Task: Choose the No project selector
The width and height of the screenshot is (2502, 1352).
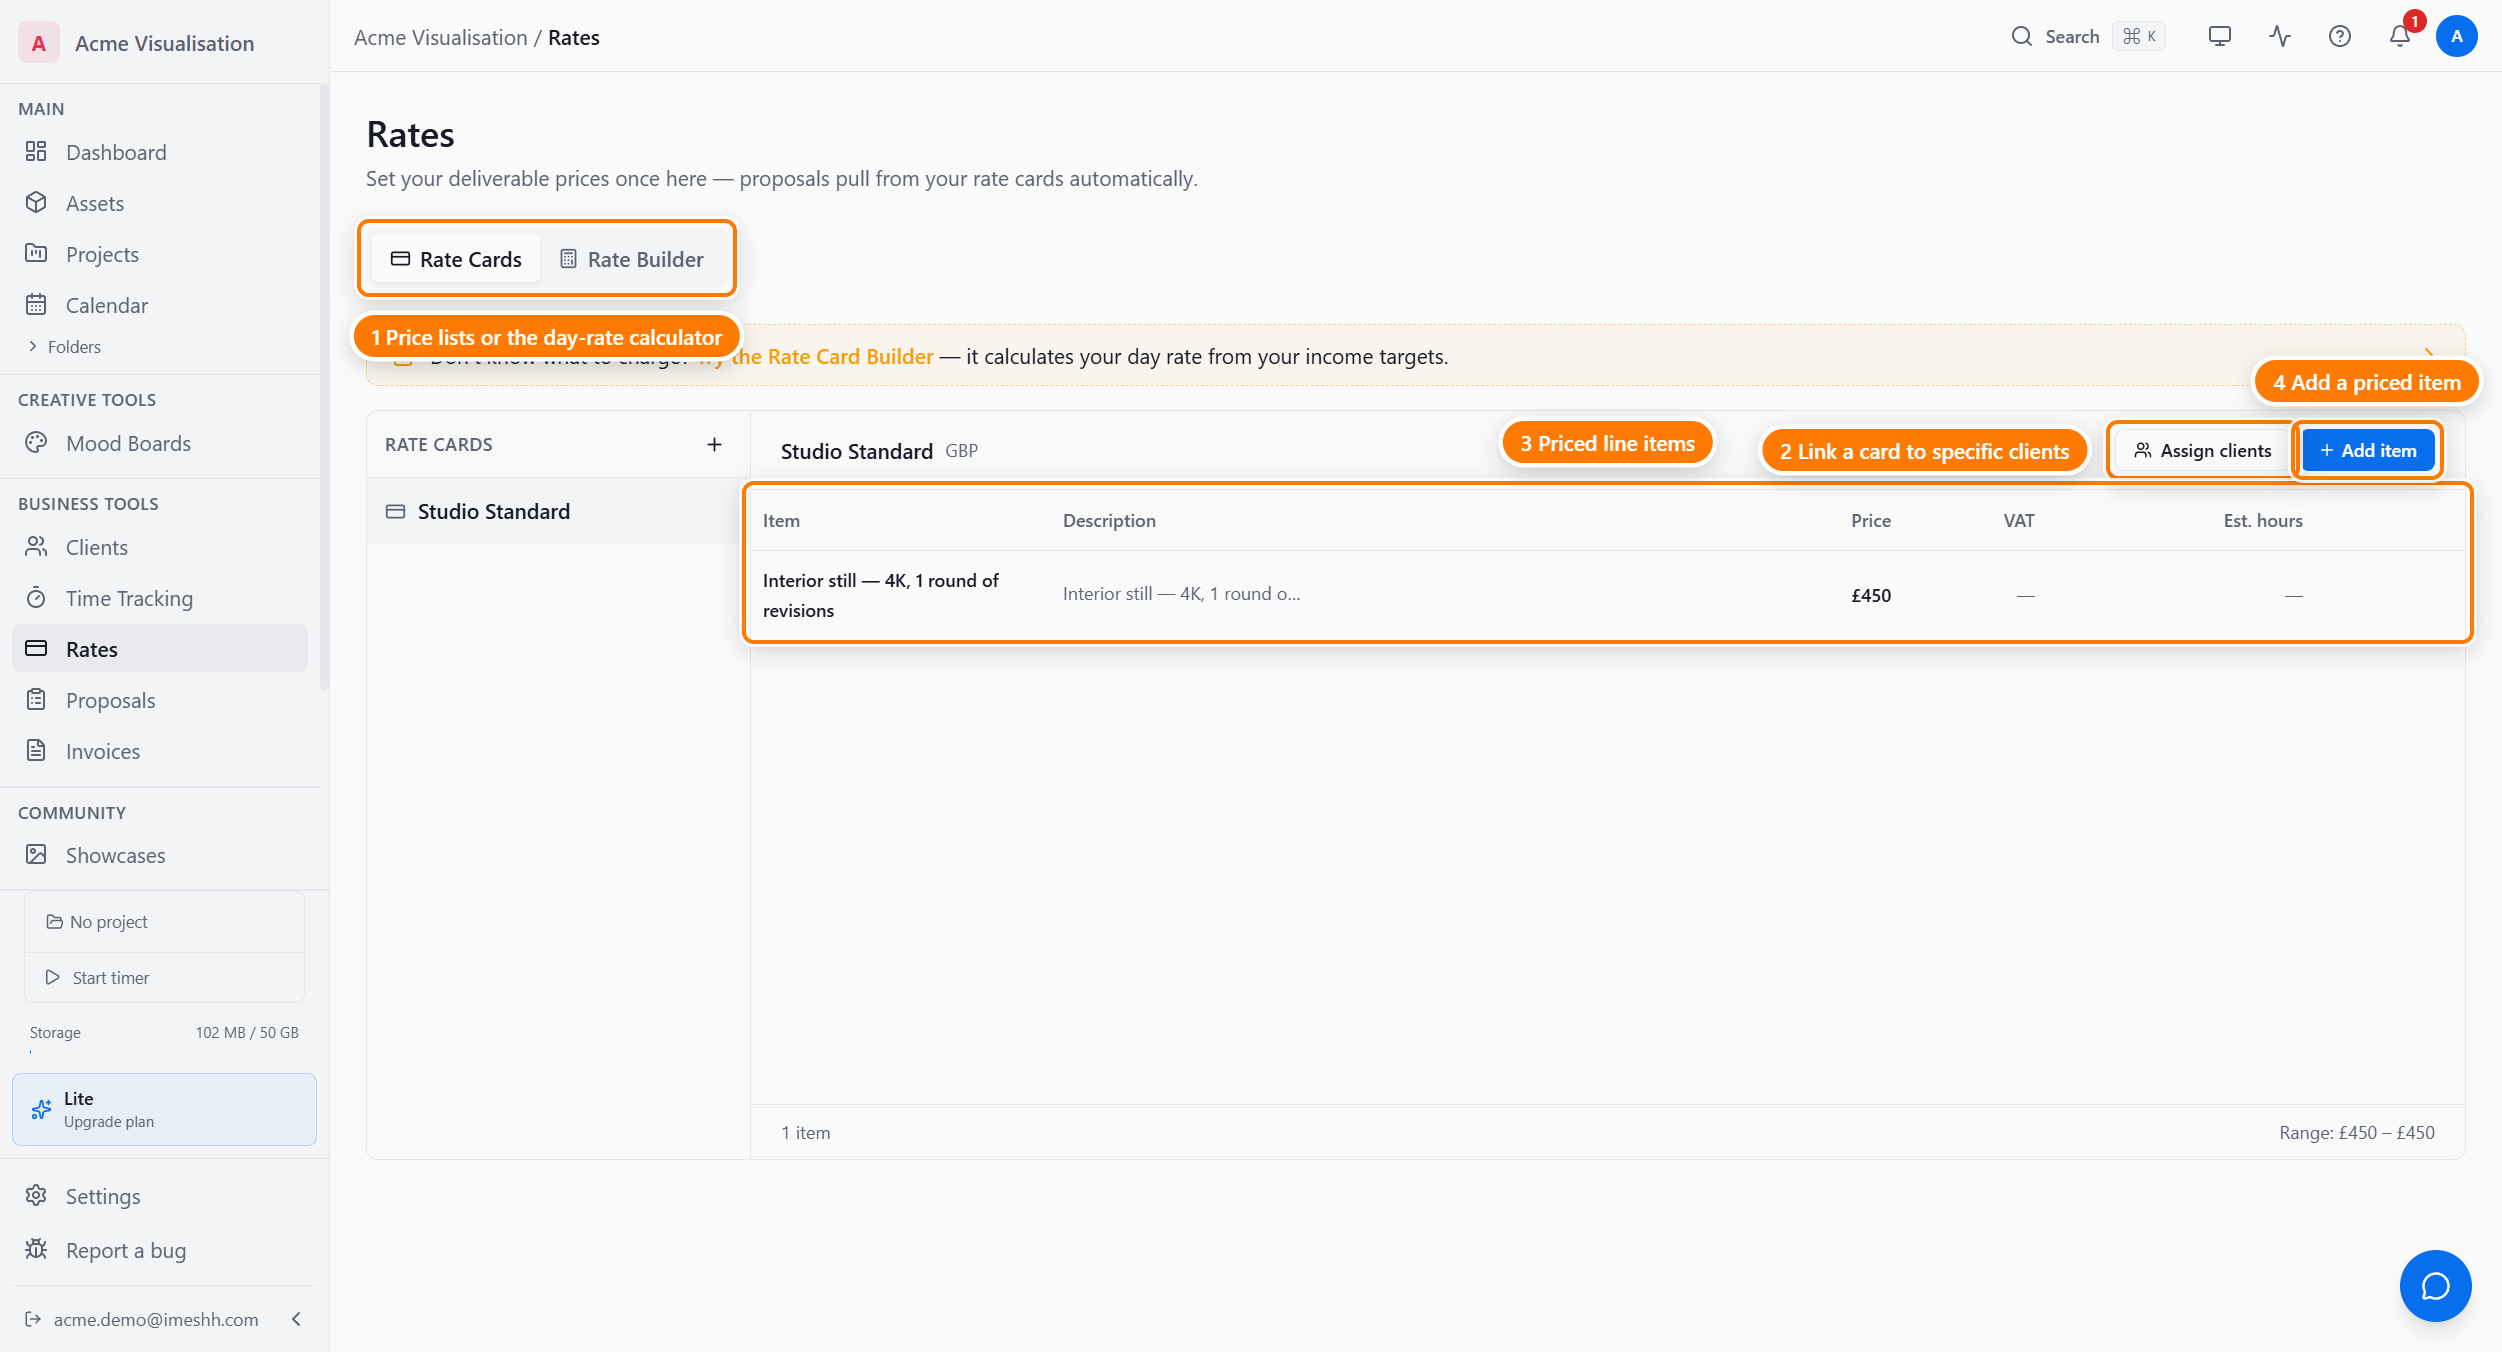Action: [x=165, y=922]
